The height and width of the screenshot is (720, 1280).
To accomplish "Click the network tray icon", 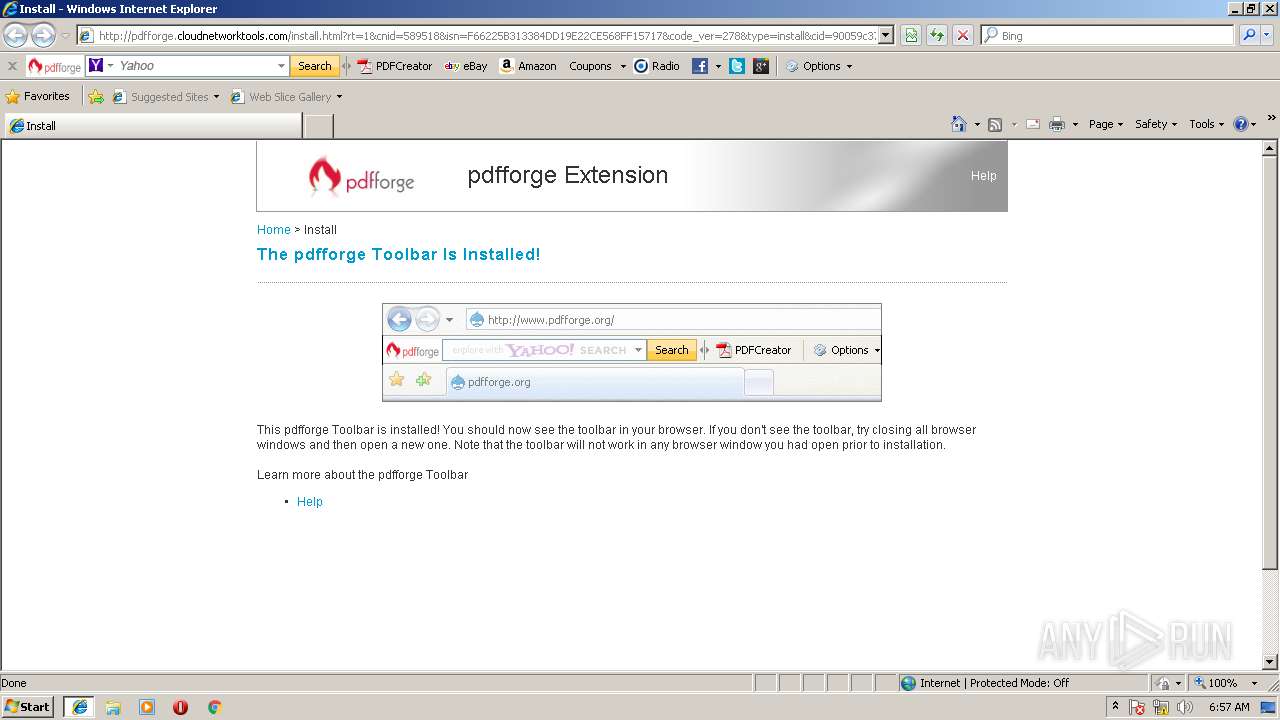I will [1161, 707].
